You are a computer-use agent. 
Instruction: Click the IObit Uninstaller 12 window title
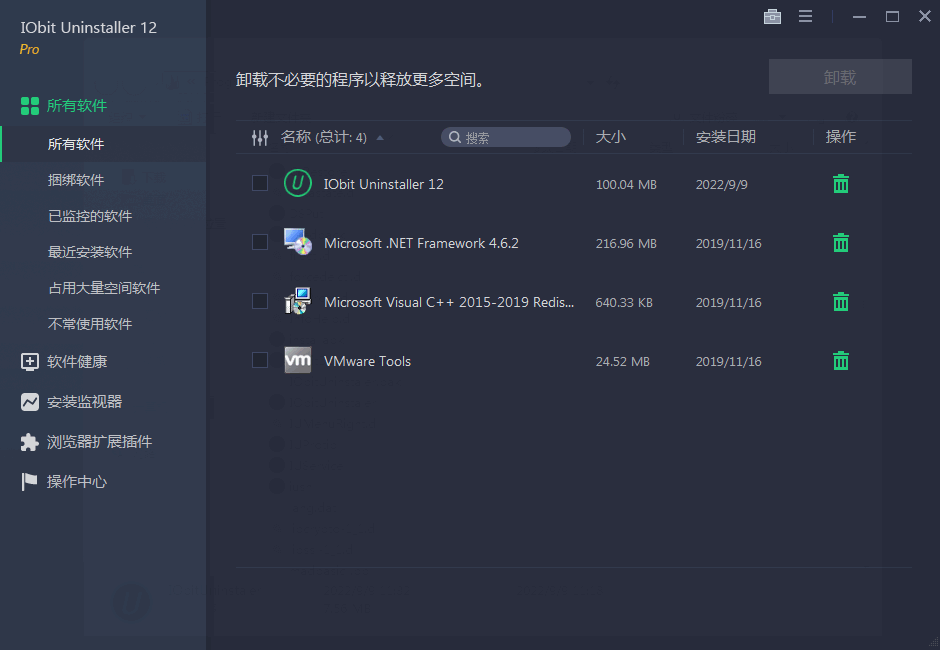tap(89, 28)
